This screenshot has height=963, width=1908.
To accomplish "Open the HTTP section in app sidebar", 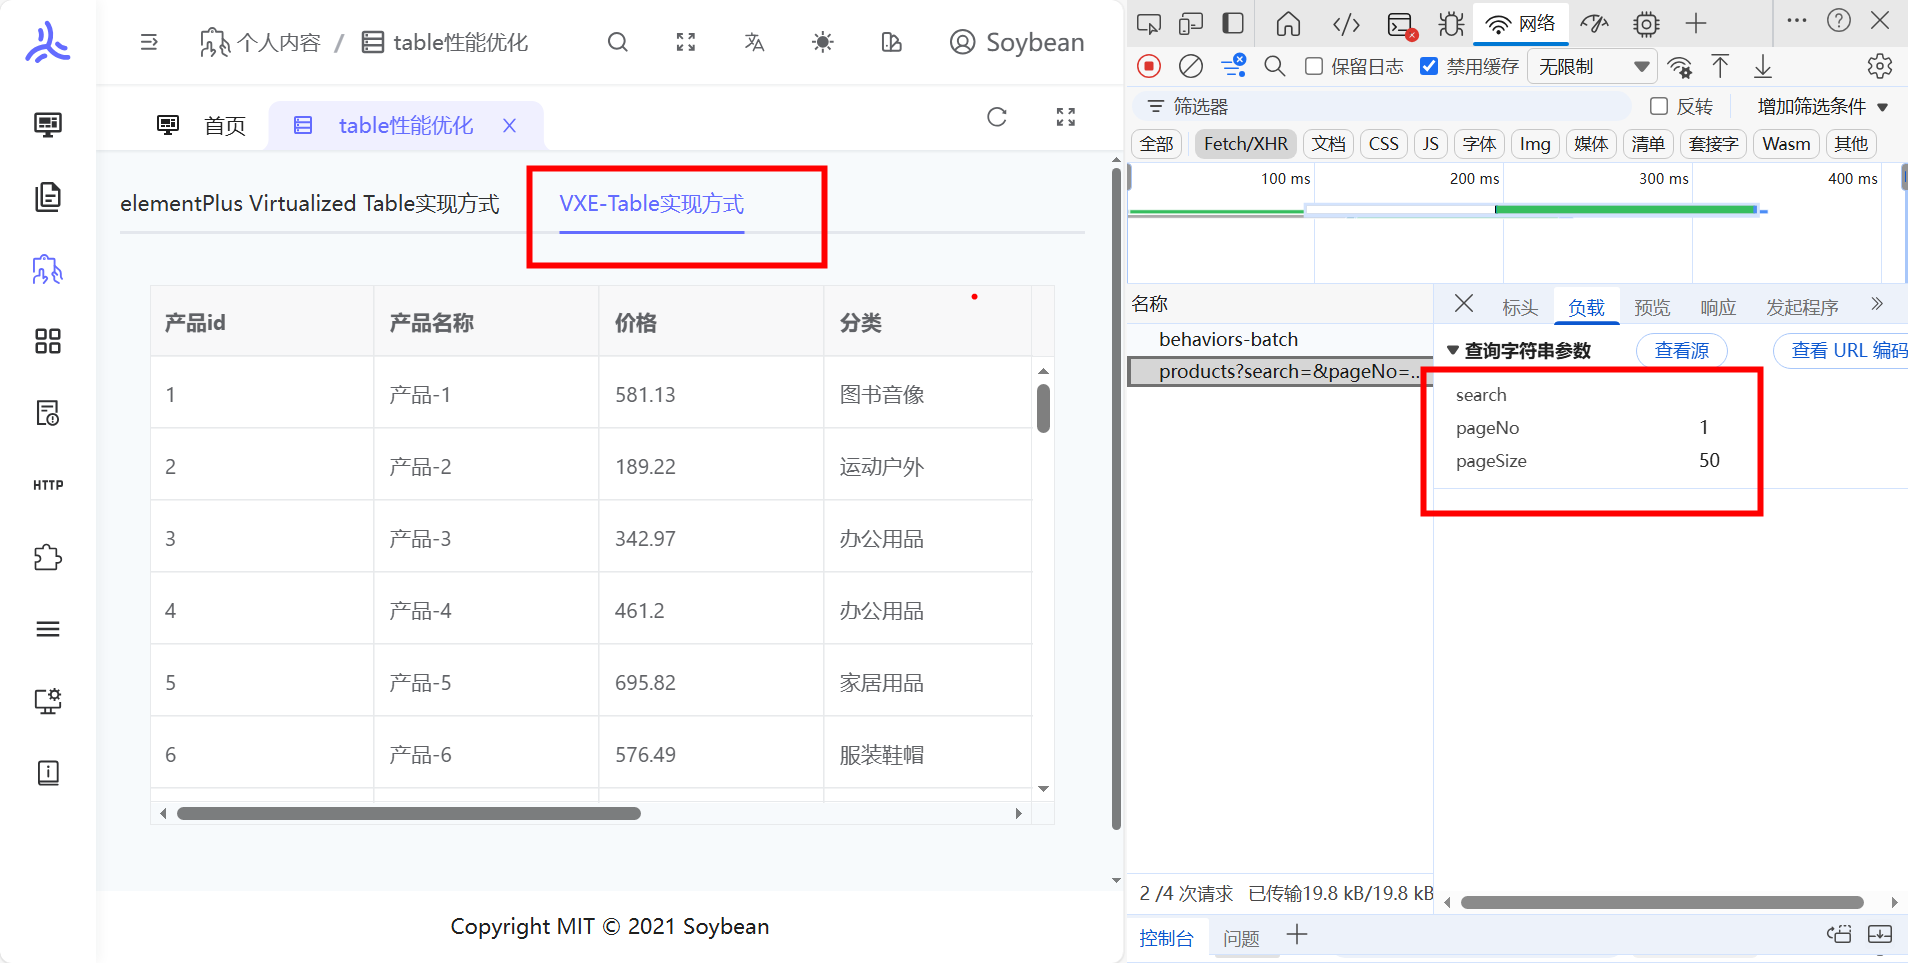I will coord(47,485).
